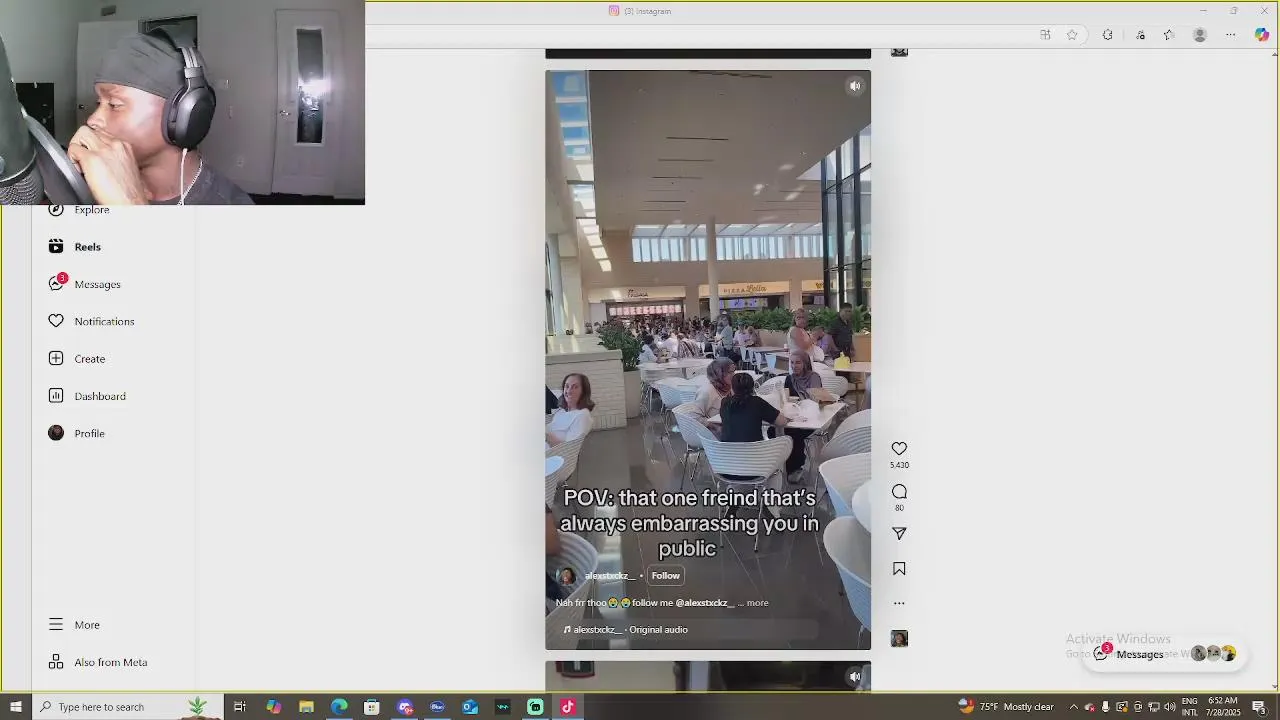
Task: Open the Windows notification center
Action: tap(1259, 707)
